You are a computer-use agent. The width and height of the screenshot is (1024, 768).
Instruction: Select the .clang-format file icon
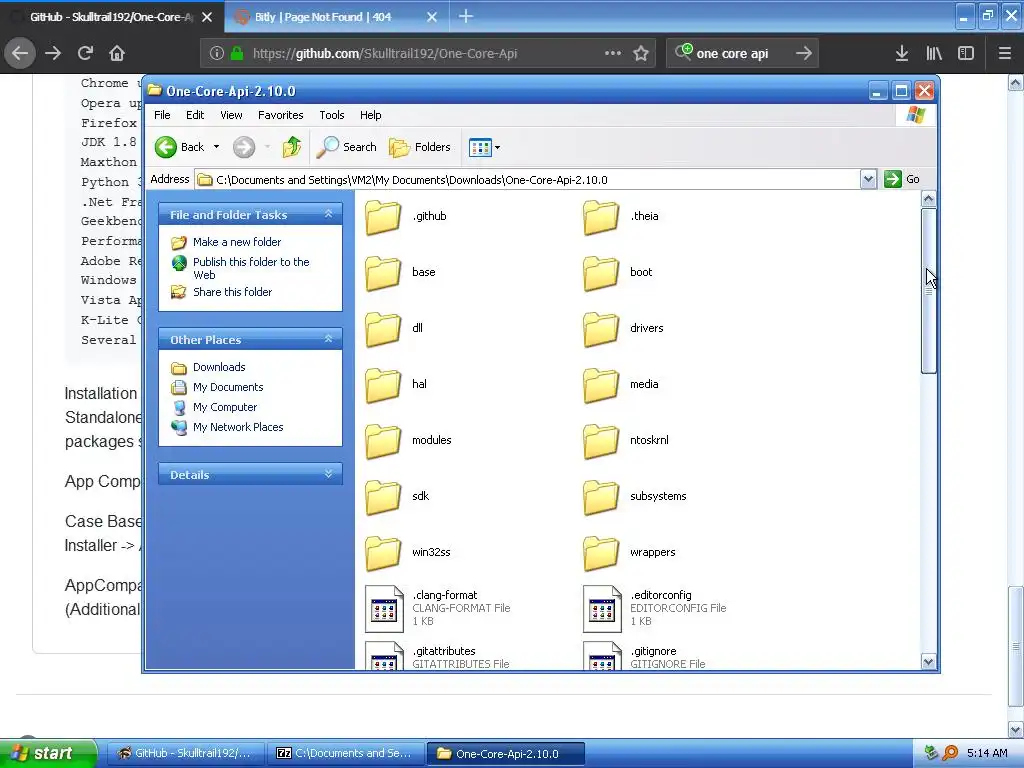384,609
